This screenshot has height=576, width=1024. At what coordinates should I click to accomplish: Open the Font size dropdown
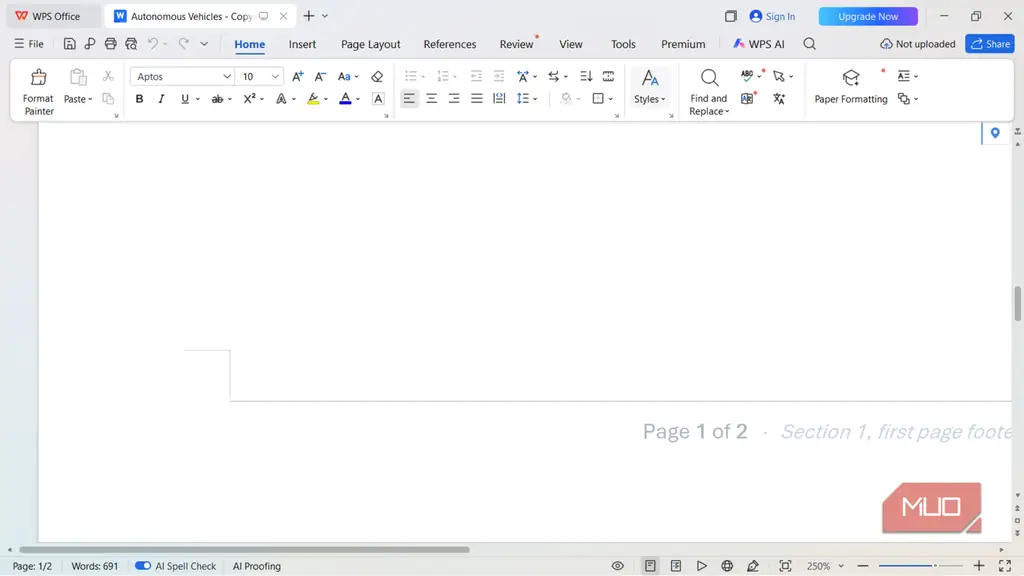pos(276,76)
